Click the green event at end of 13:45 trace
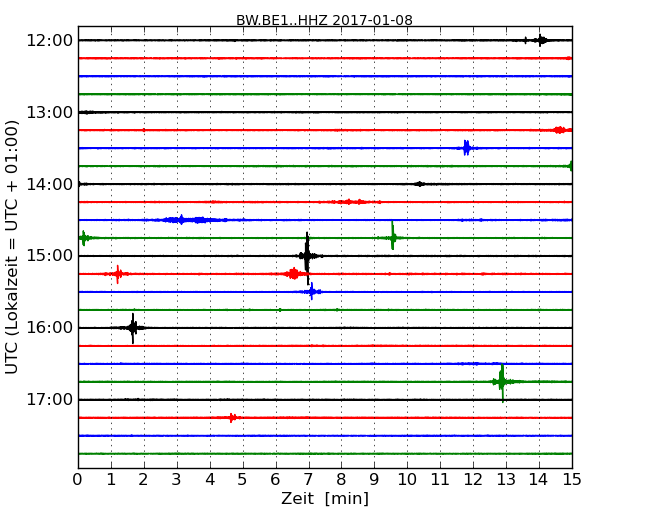650x520 pixels. [x=570, y=166]
